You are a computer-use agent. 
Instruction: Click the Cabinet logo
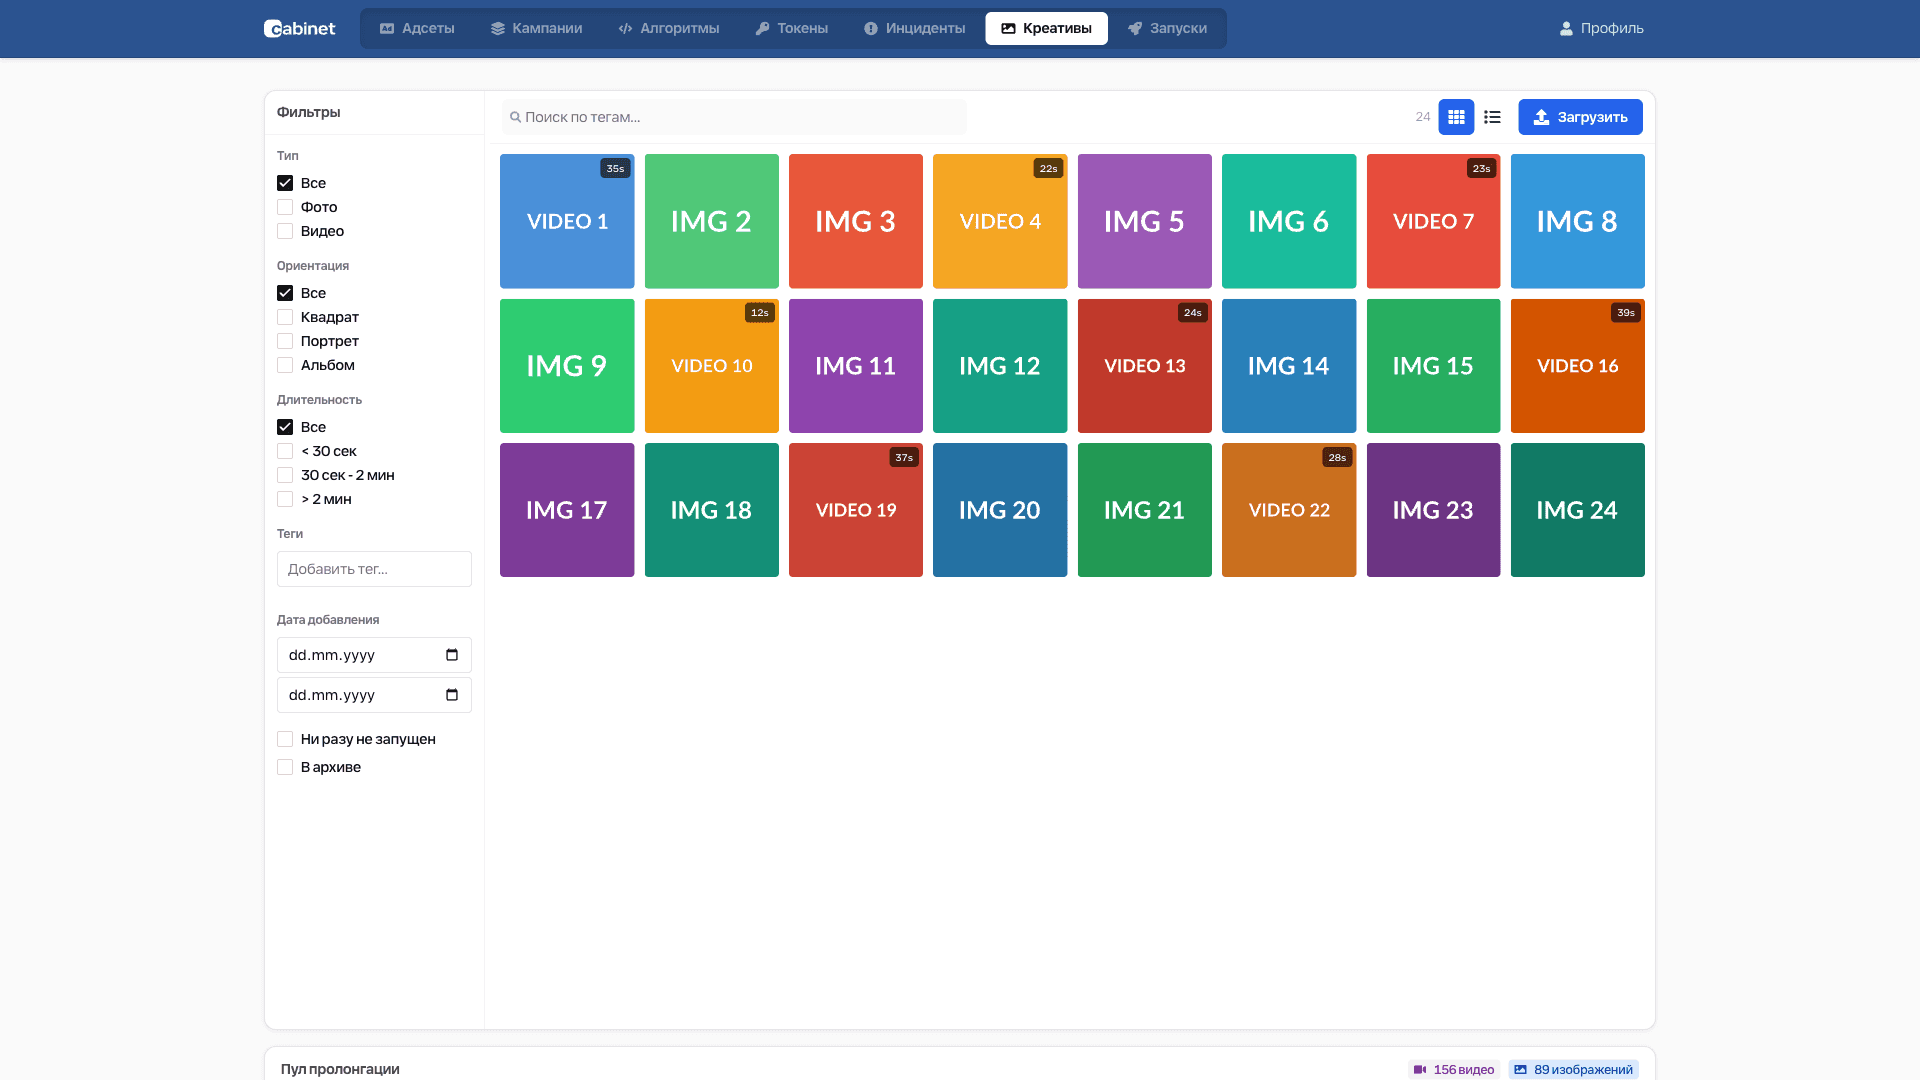[299, 28]
